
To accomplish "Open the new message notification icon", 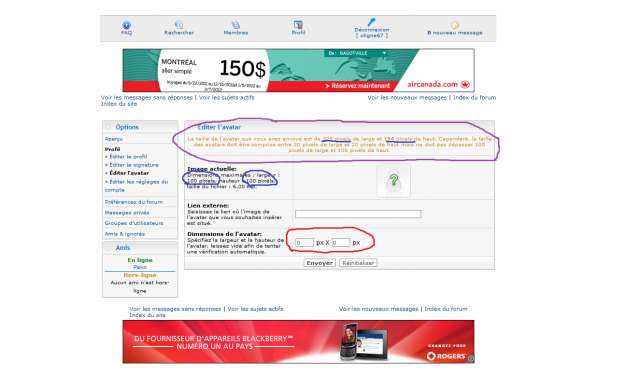I will [x=455, y=25].
